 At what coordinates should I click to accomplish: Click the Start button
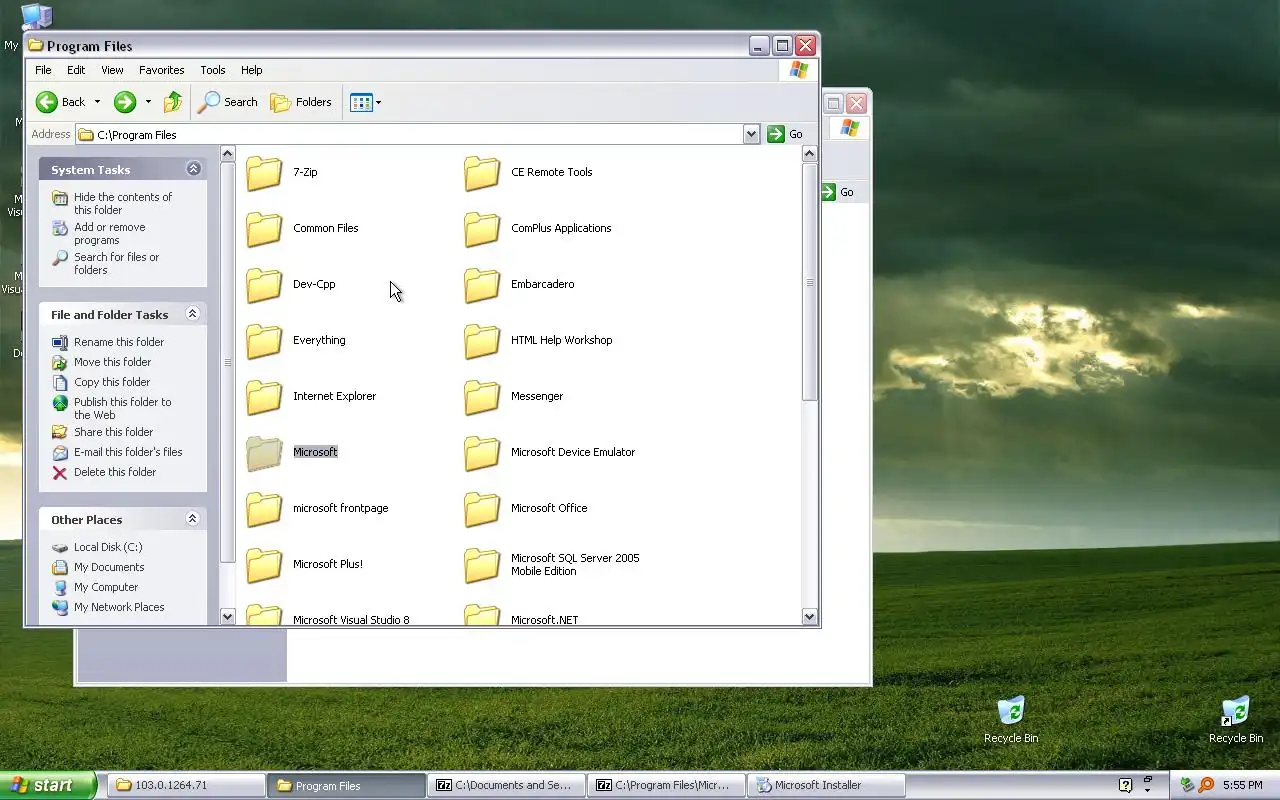(47, 785)
